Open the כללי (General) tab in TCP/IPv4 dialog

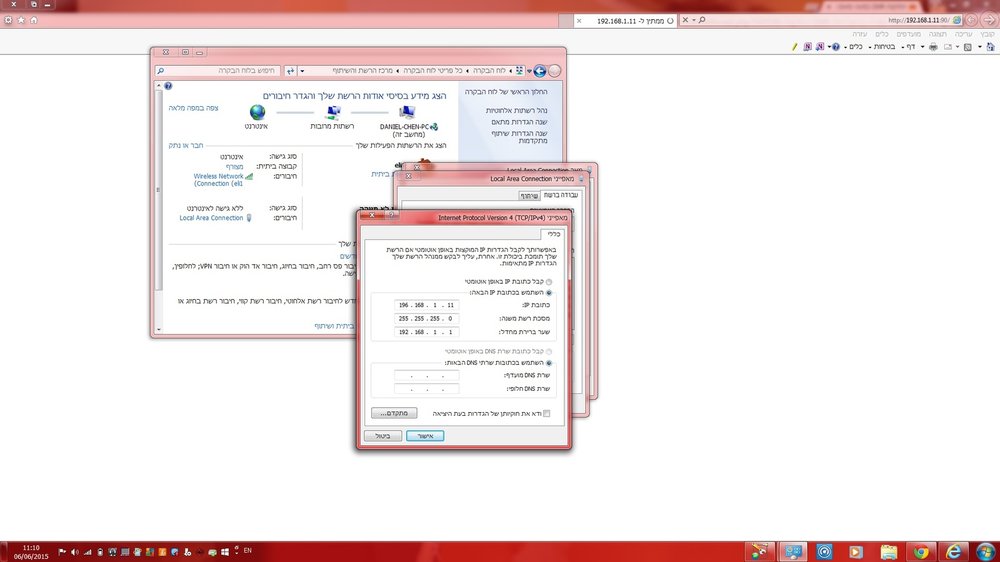554,234
